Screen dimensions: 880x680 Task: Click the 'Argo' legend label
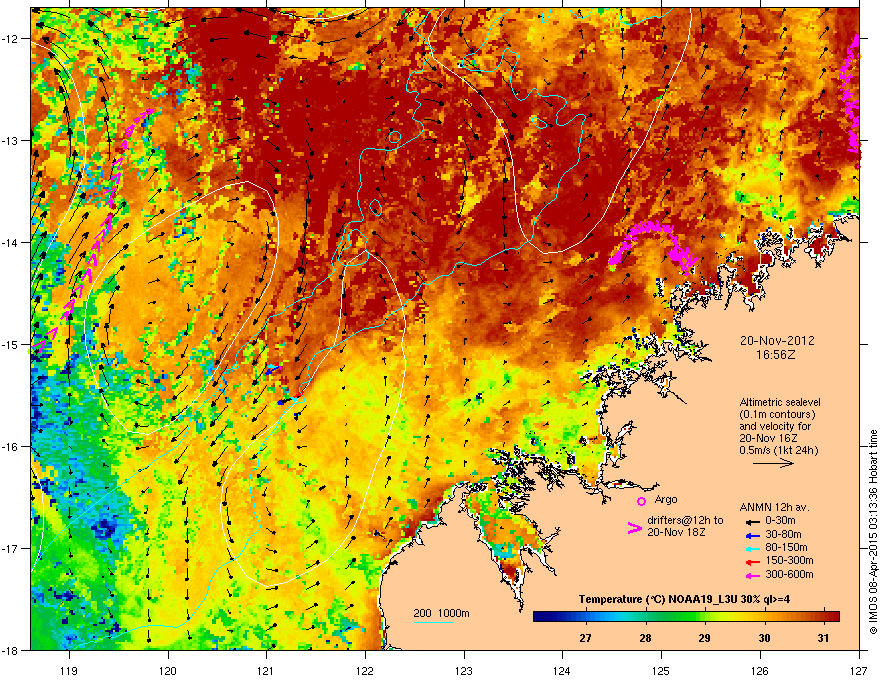[666, 499]
